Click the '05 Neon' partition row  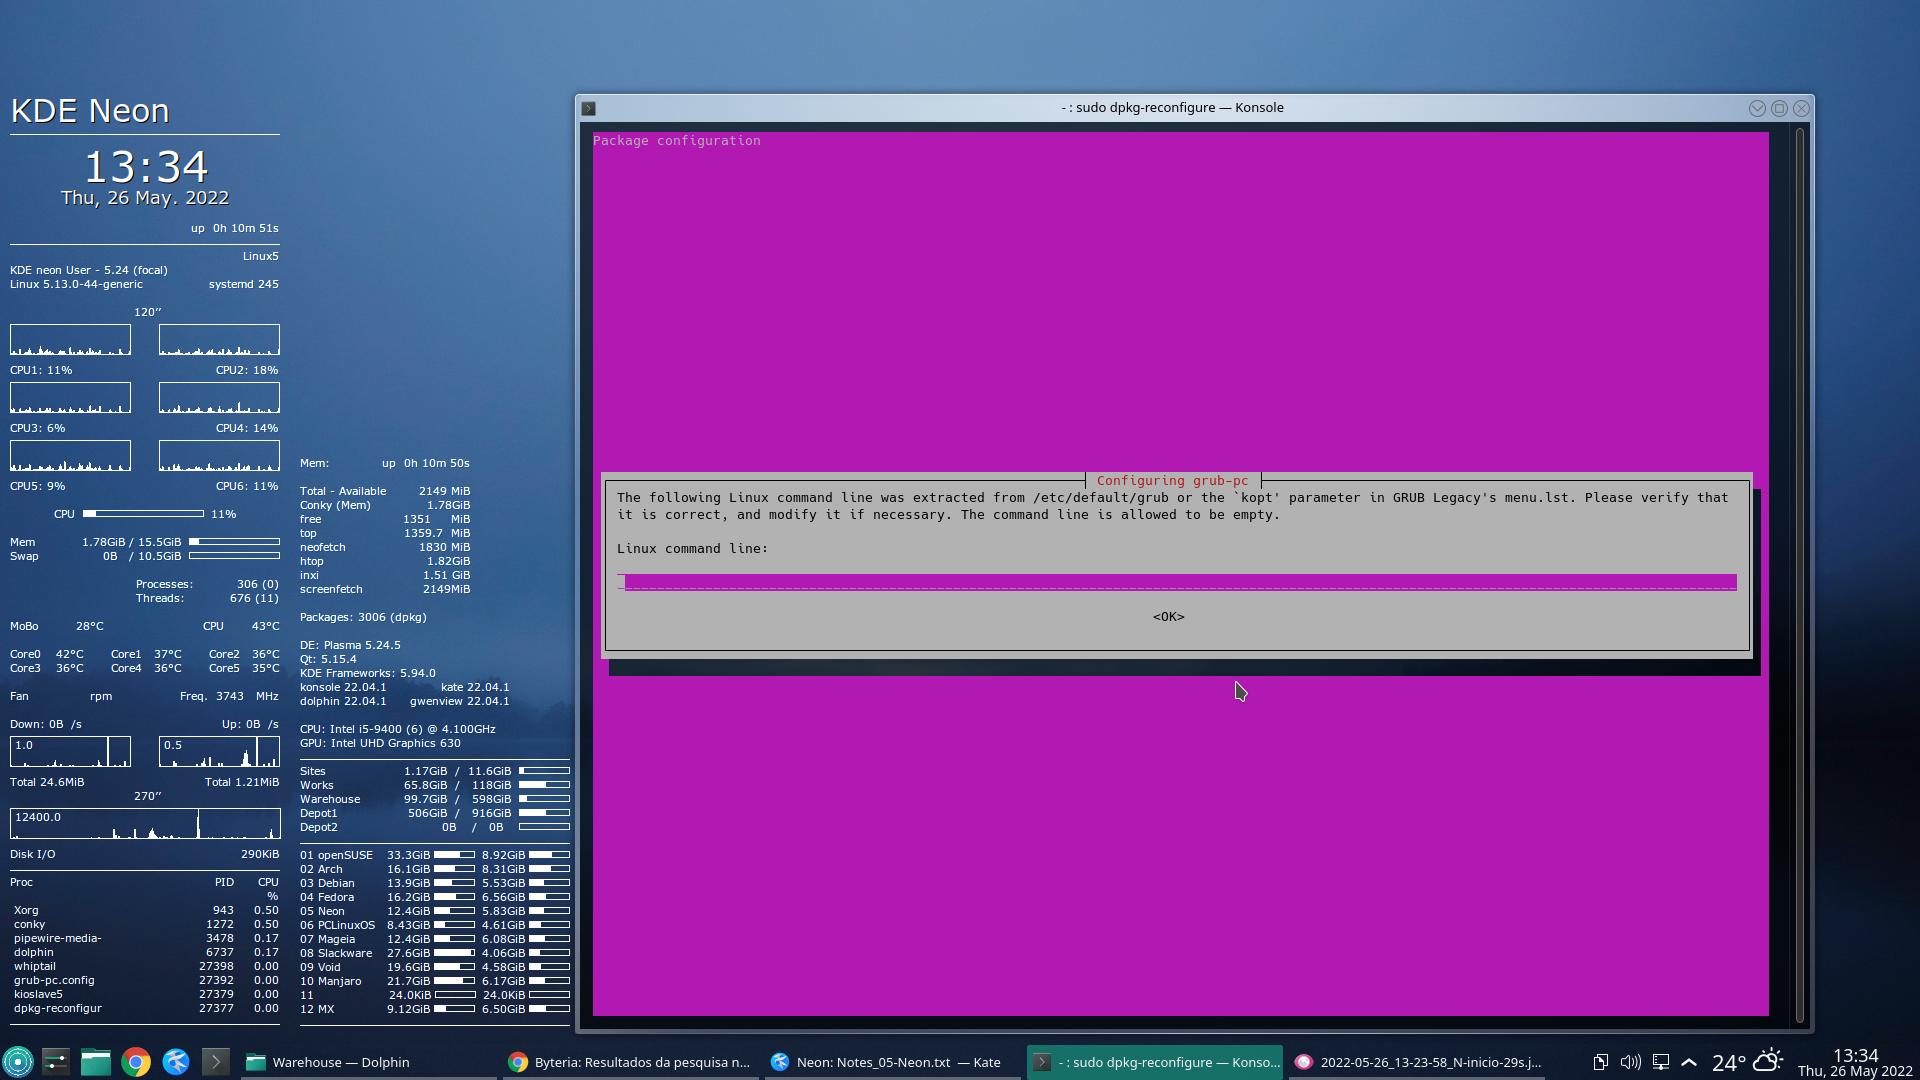434,911
